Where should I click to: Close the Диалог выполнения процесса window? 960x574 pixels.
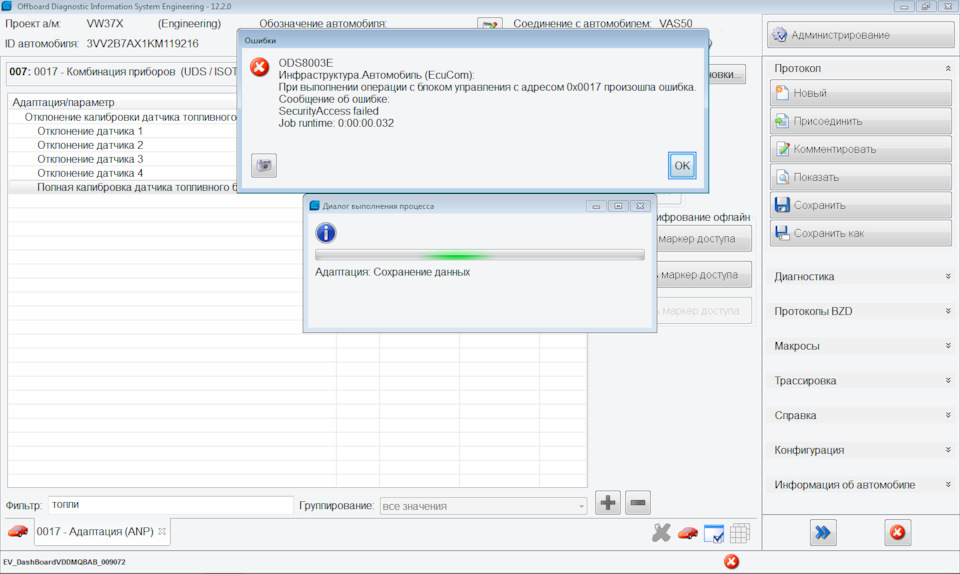640,206
